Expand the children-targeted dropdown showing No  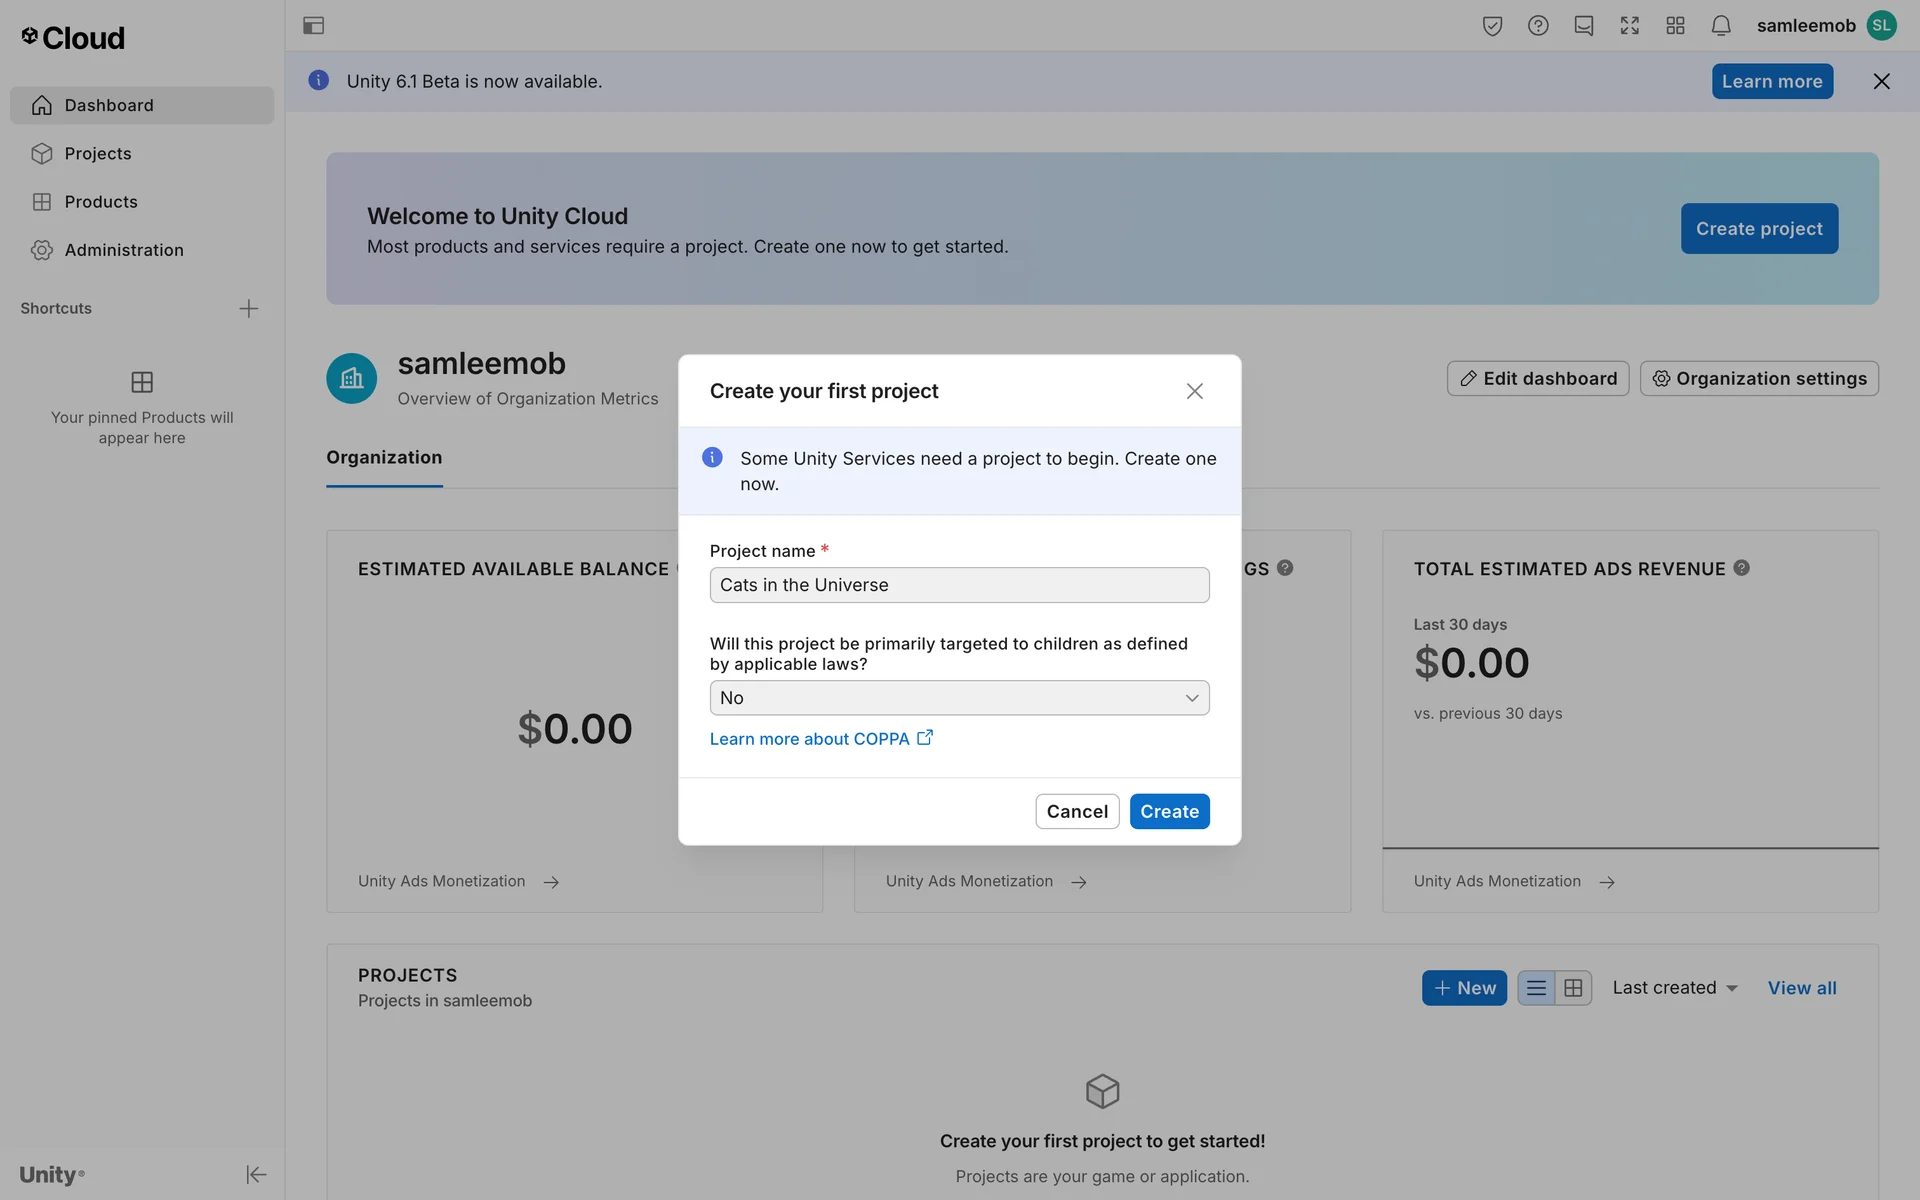[959, 698]
